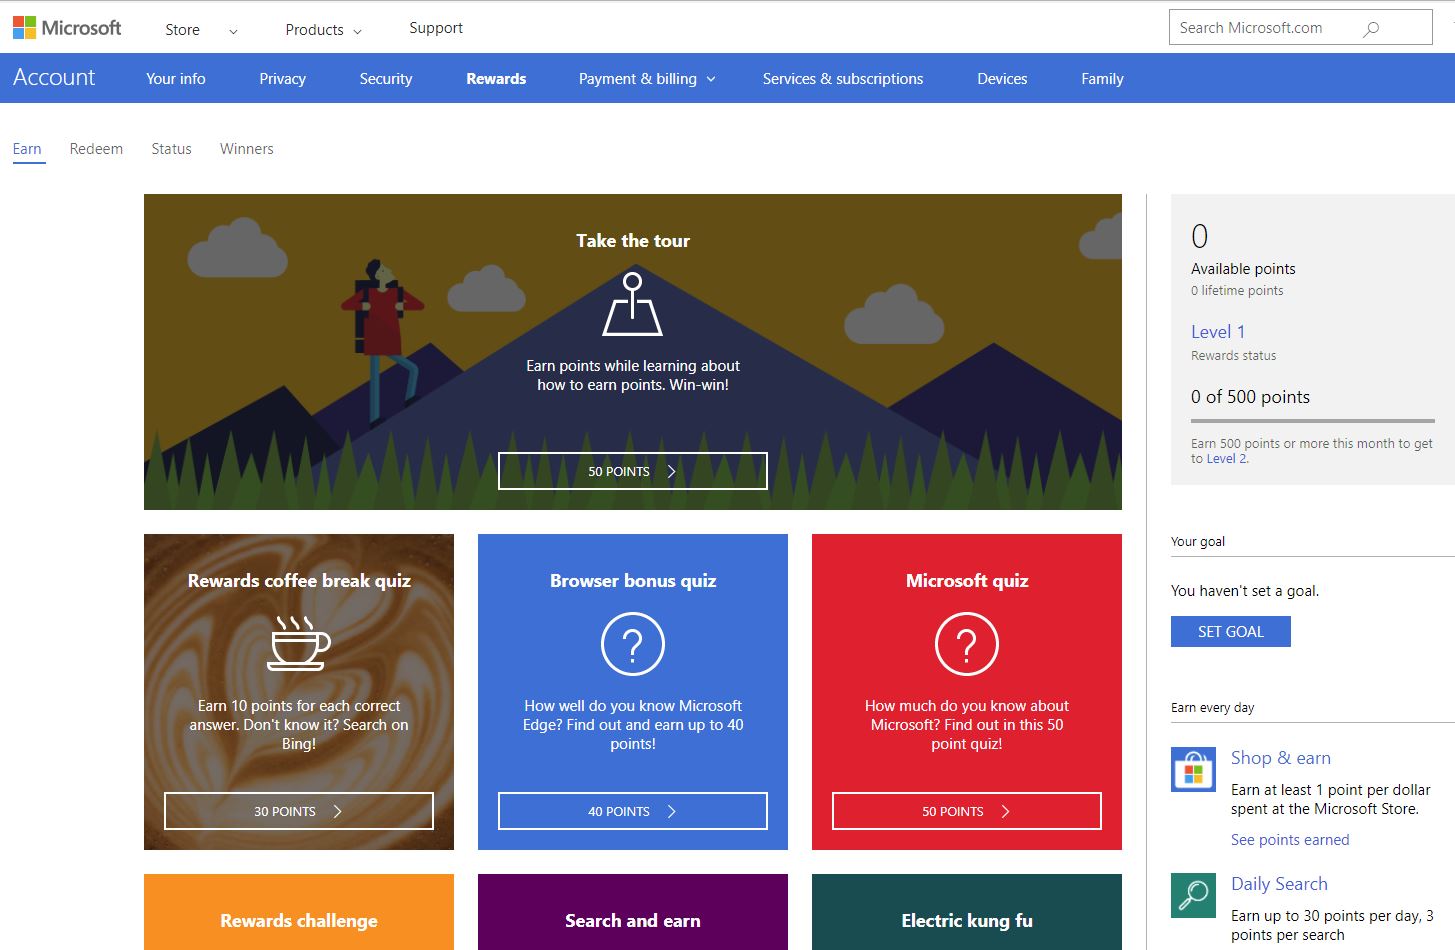Switch to the Status tab

[x=171, y=149]
